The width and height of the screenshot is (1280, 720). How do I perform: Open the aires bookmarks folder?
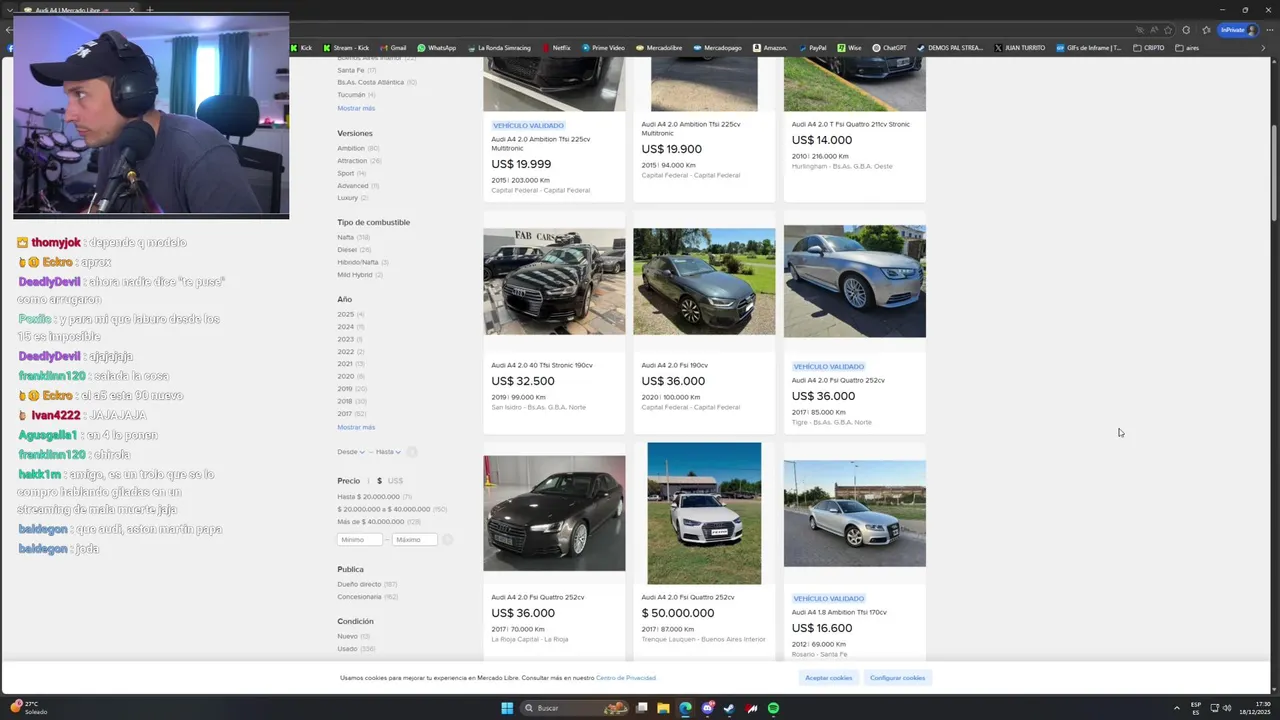(x=1187, y=48)
